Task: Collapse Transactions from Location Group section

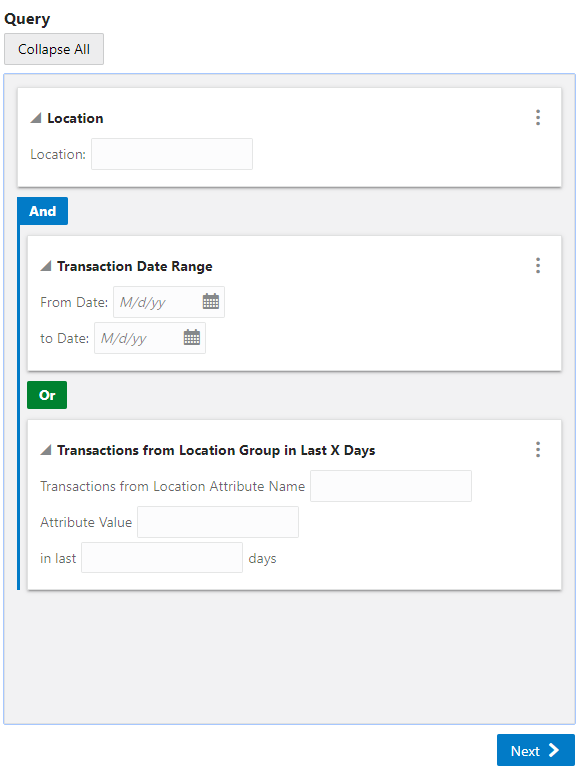Action: [46, 450]
